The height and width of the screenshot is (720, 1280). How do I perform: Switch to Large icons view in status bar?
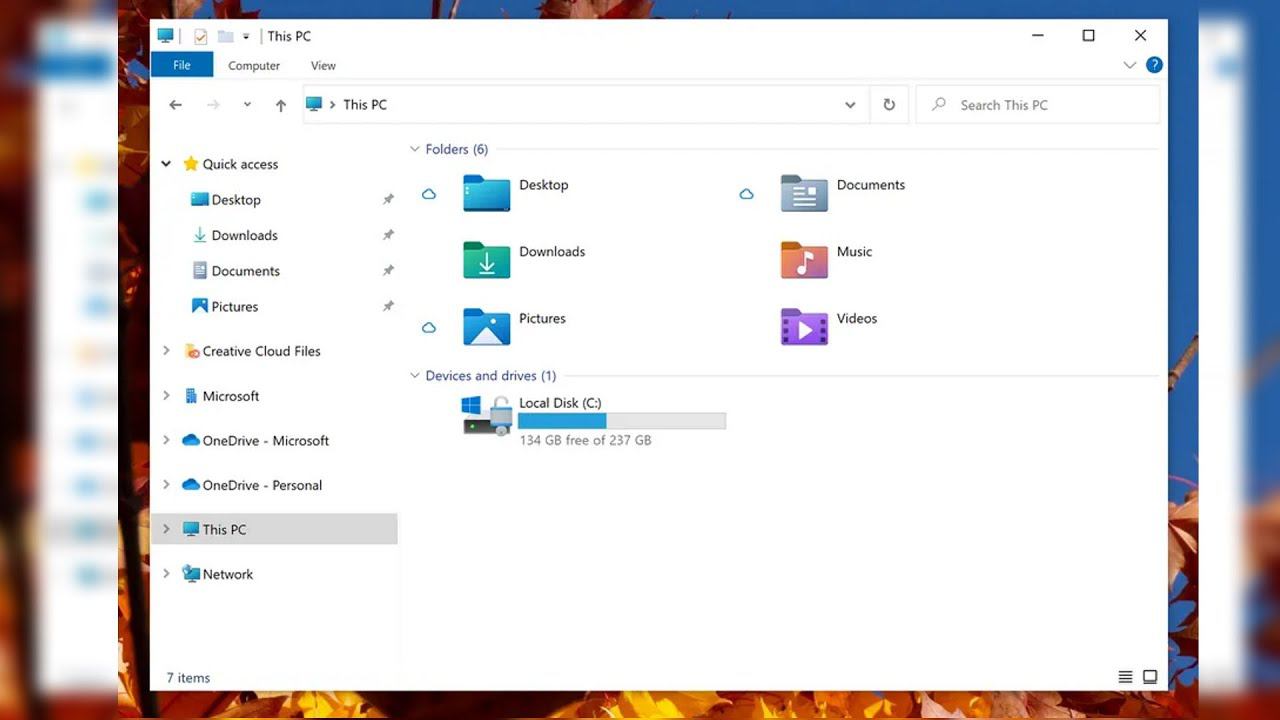point(1150,677)
